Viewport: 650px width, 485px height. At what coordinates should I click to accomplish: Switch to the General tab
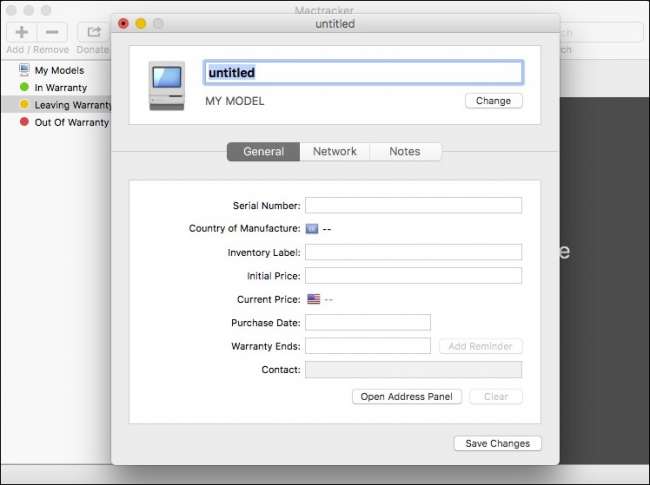263,151
